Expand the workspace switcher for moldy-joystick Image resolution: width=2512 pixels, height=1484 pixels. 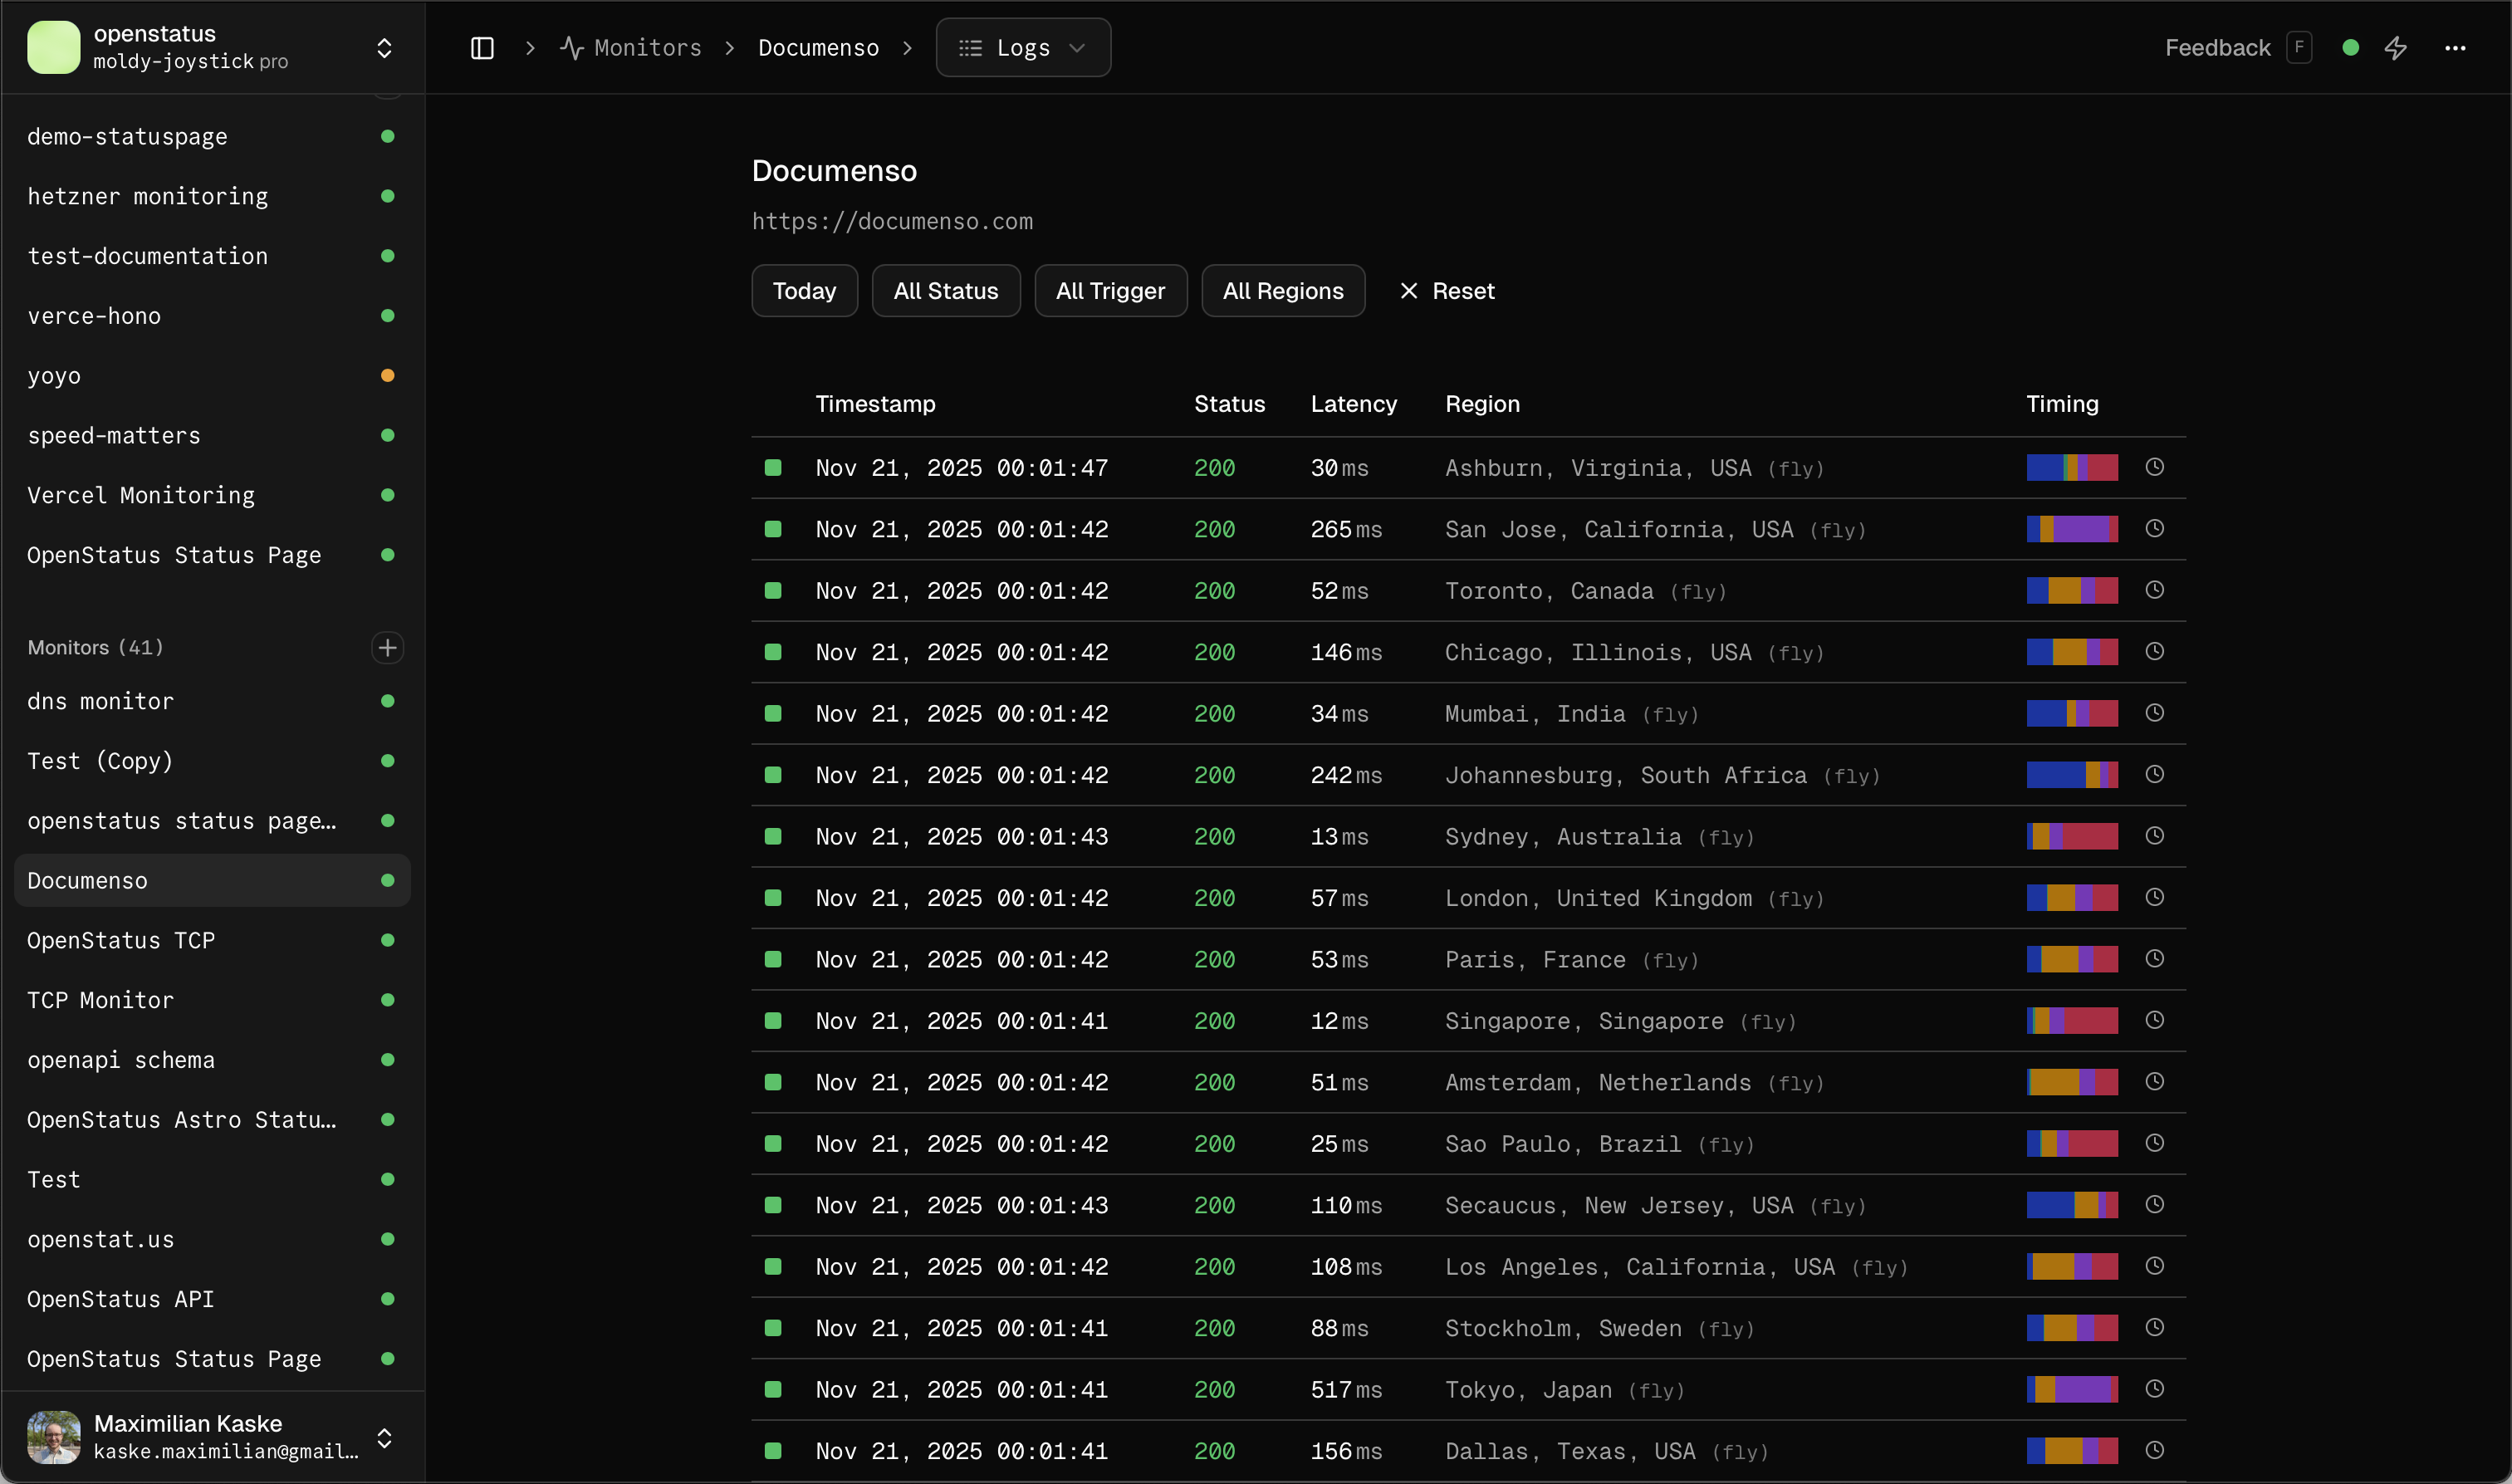pos(384,47)
